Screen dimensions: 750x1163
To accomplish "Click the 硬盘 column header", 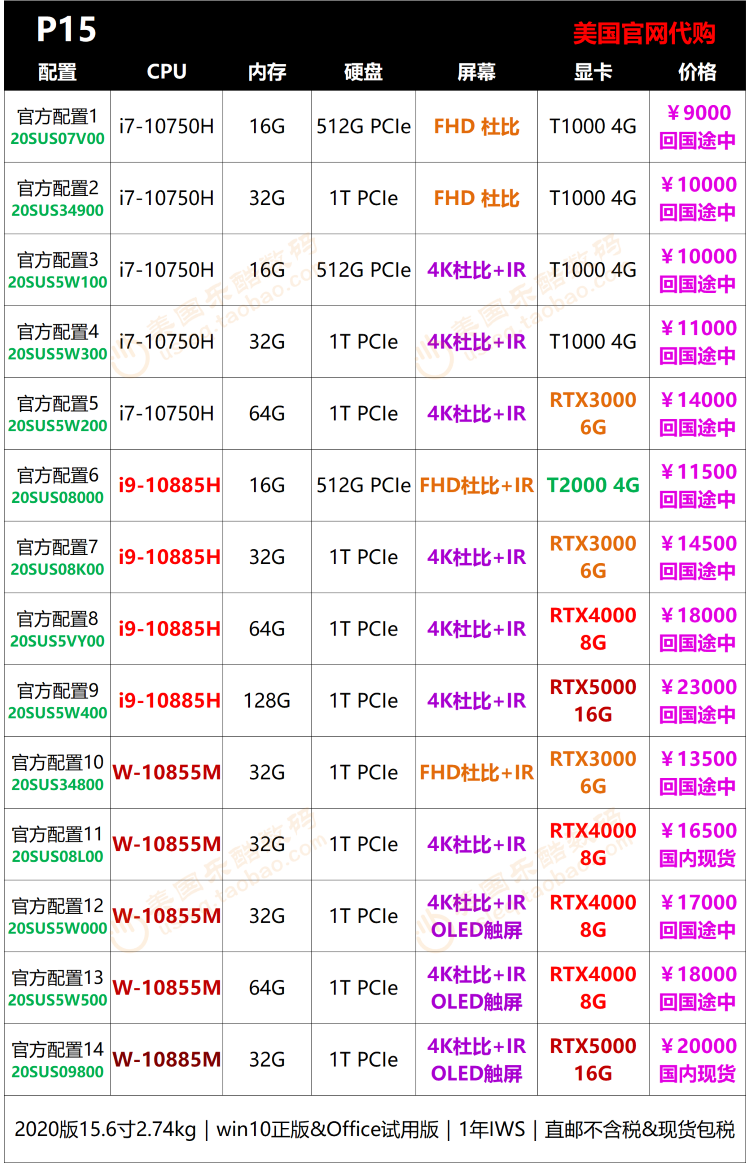I will tap(364, 72).
